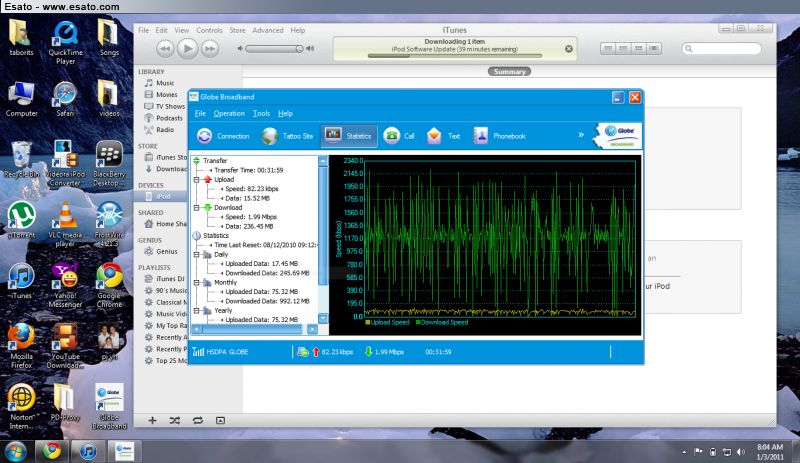Collapse the Yearly statistics node
Screen dimensions: 800x463
tap(196, 310)
